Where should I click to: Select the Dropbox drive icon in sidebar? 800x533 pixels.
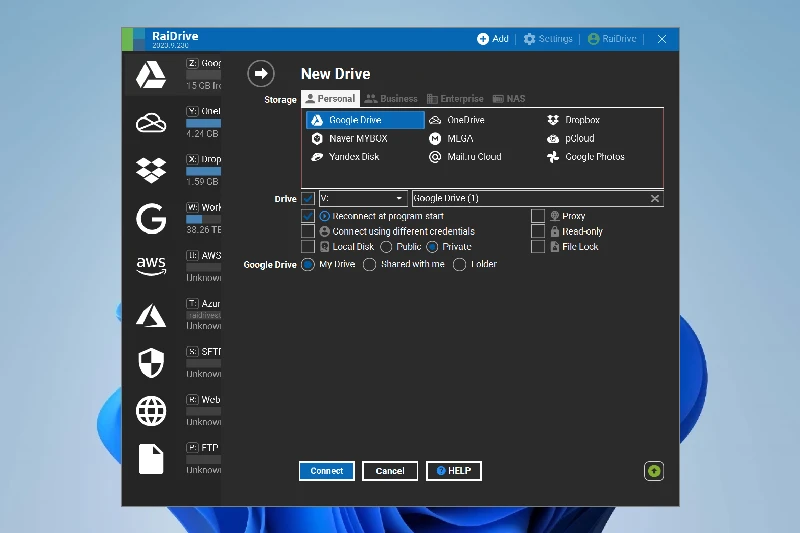pos(151,170)
